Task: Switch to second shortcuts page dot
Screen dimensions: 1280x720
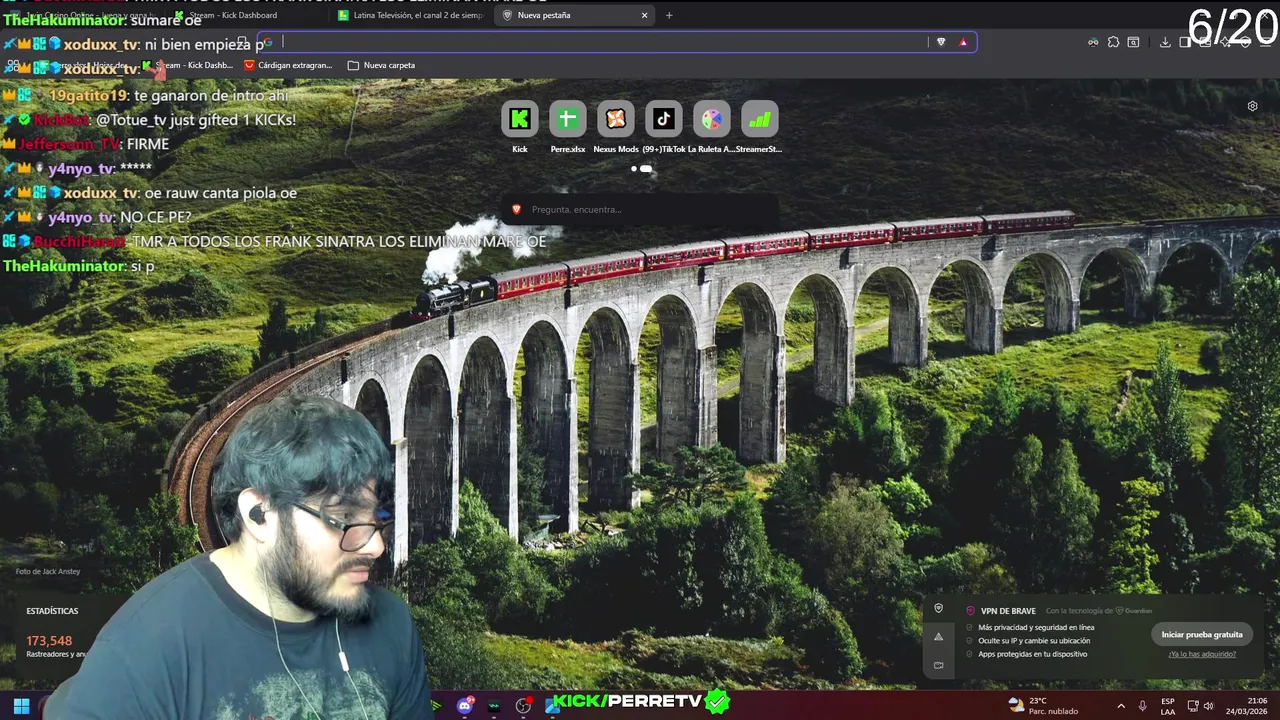Action: (646, 169)
